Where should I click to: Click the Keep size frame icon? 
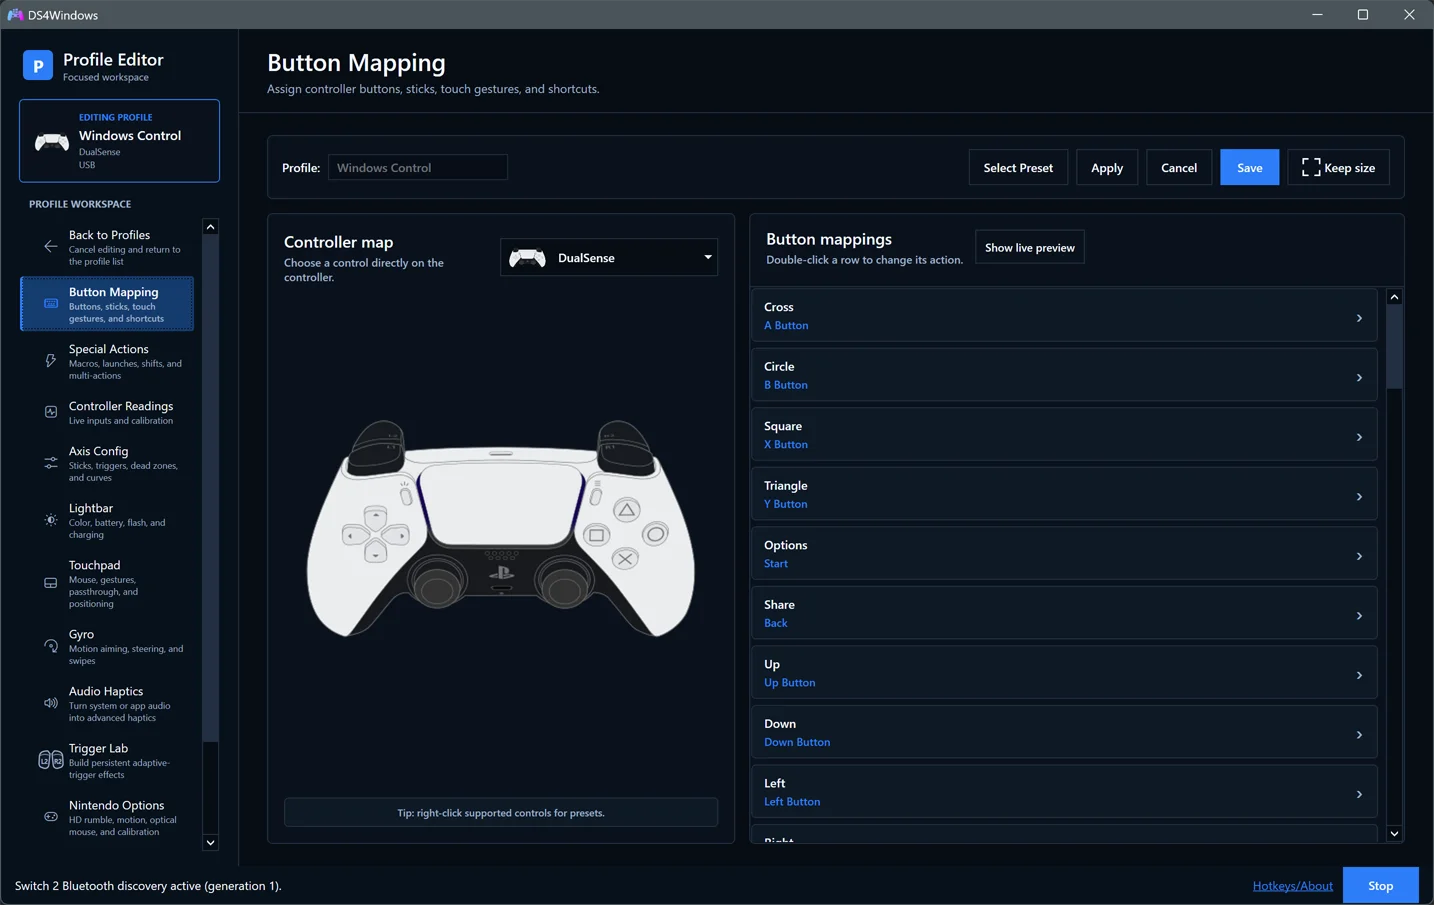coord(1311,168)
